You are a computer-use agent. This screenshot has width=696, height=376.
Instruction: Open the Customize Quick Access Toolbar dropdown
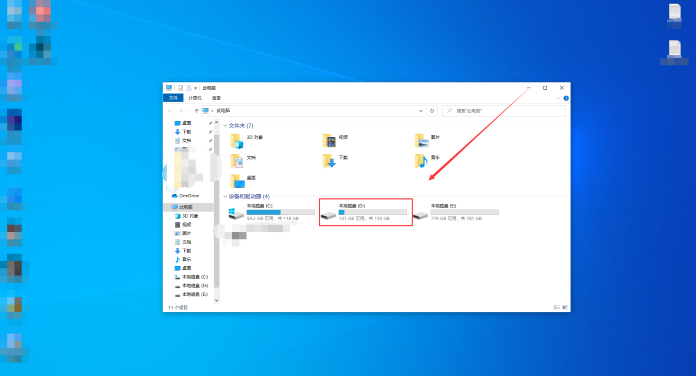(x=195, y=88)
